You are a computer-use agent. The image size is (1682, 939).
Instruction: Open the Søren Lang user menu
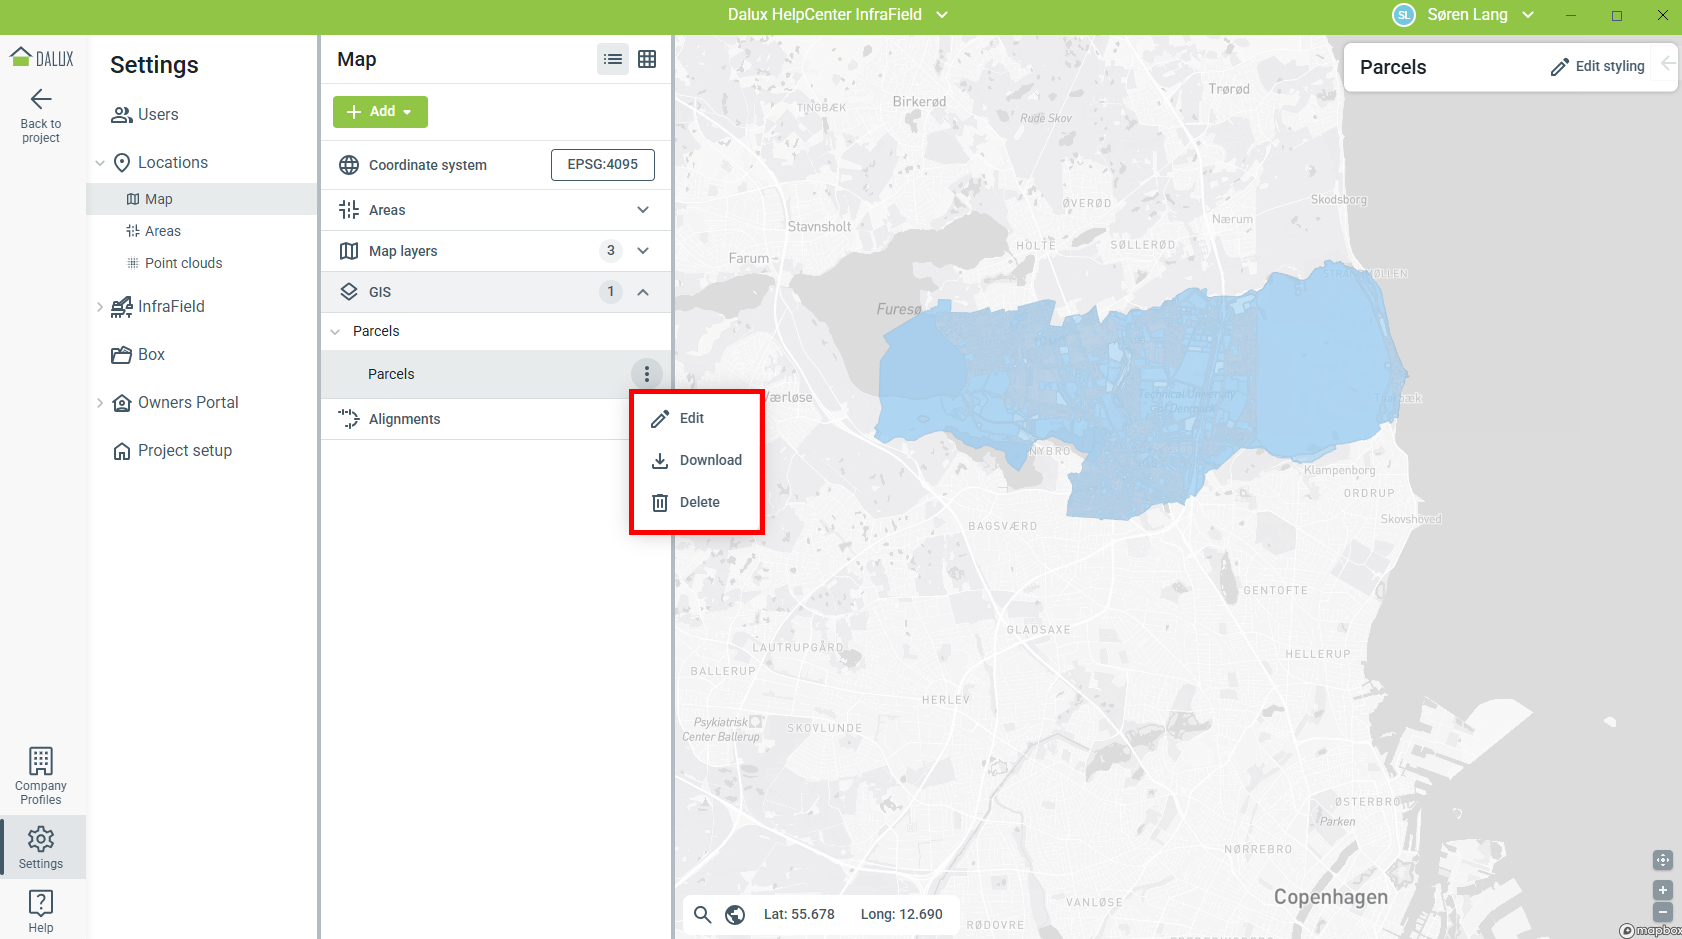(x=1465, y=15)
